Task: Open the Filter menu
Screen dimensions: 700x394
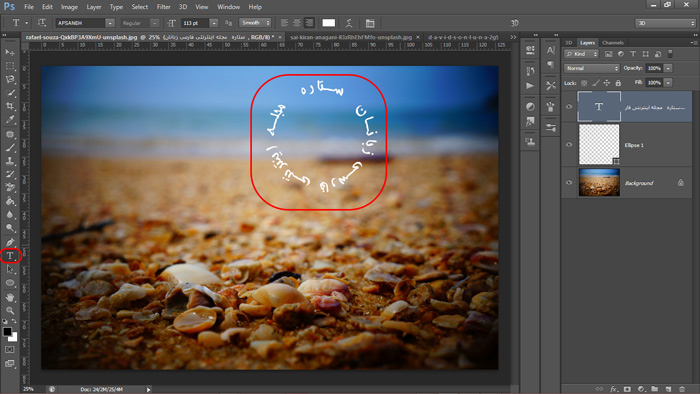Action: [x=163, y=7]
